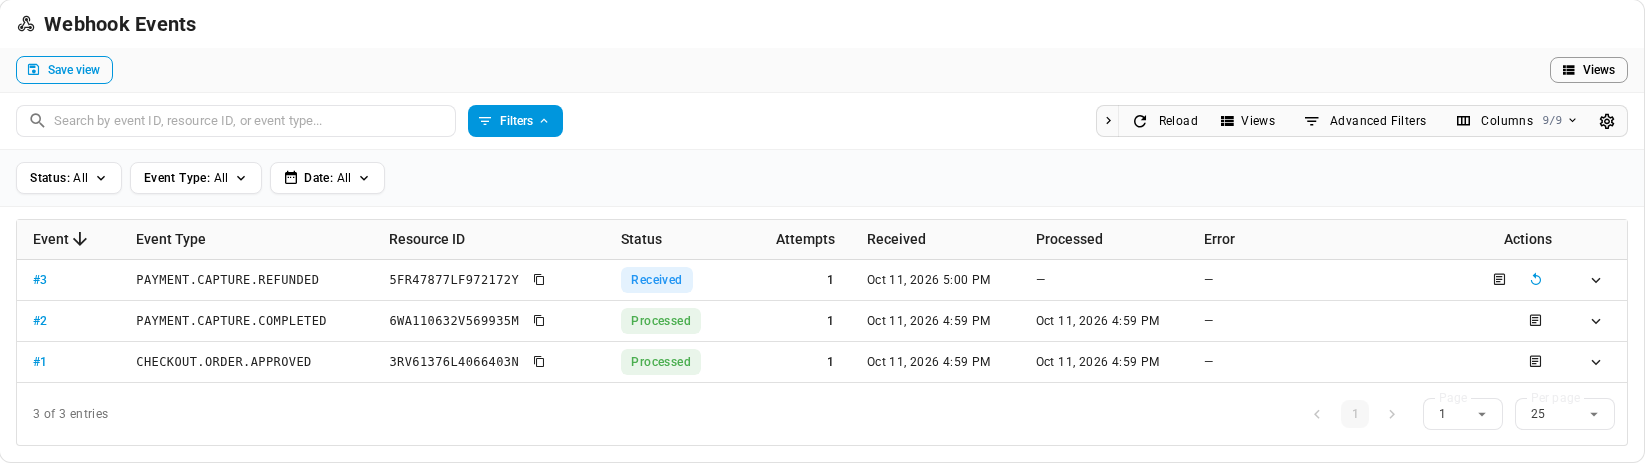Screen dimensions: 1646x464
Task: Open the Views button at top right
Action: pos(1589,70)
